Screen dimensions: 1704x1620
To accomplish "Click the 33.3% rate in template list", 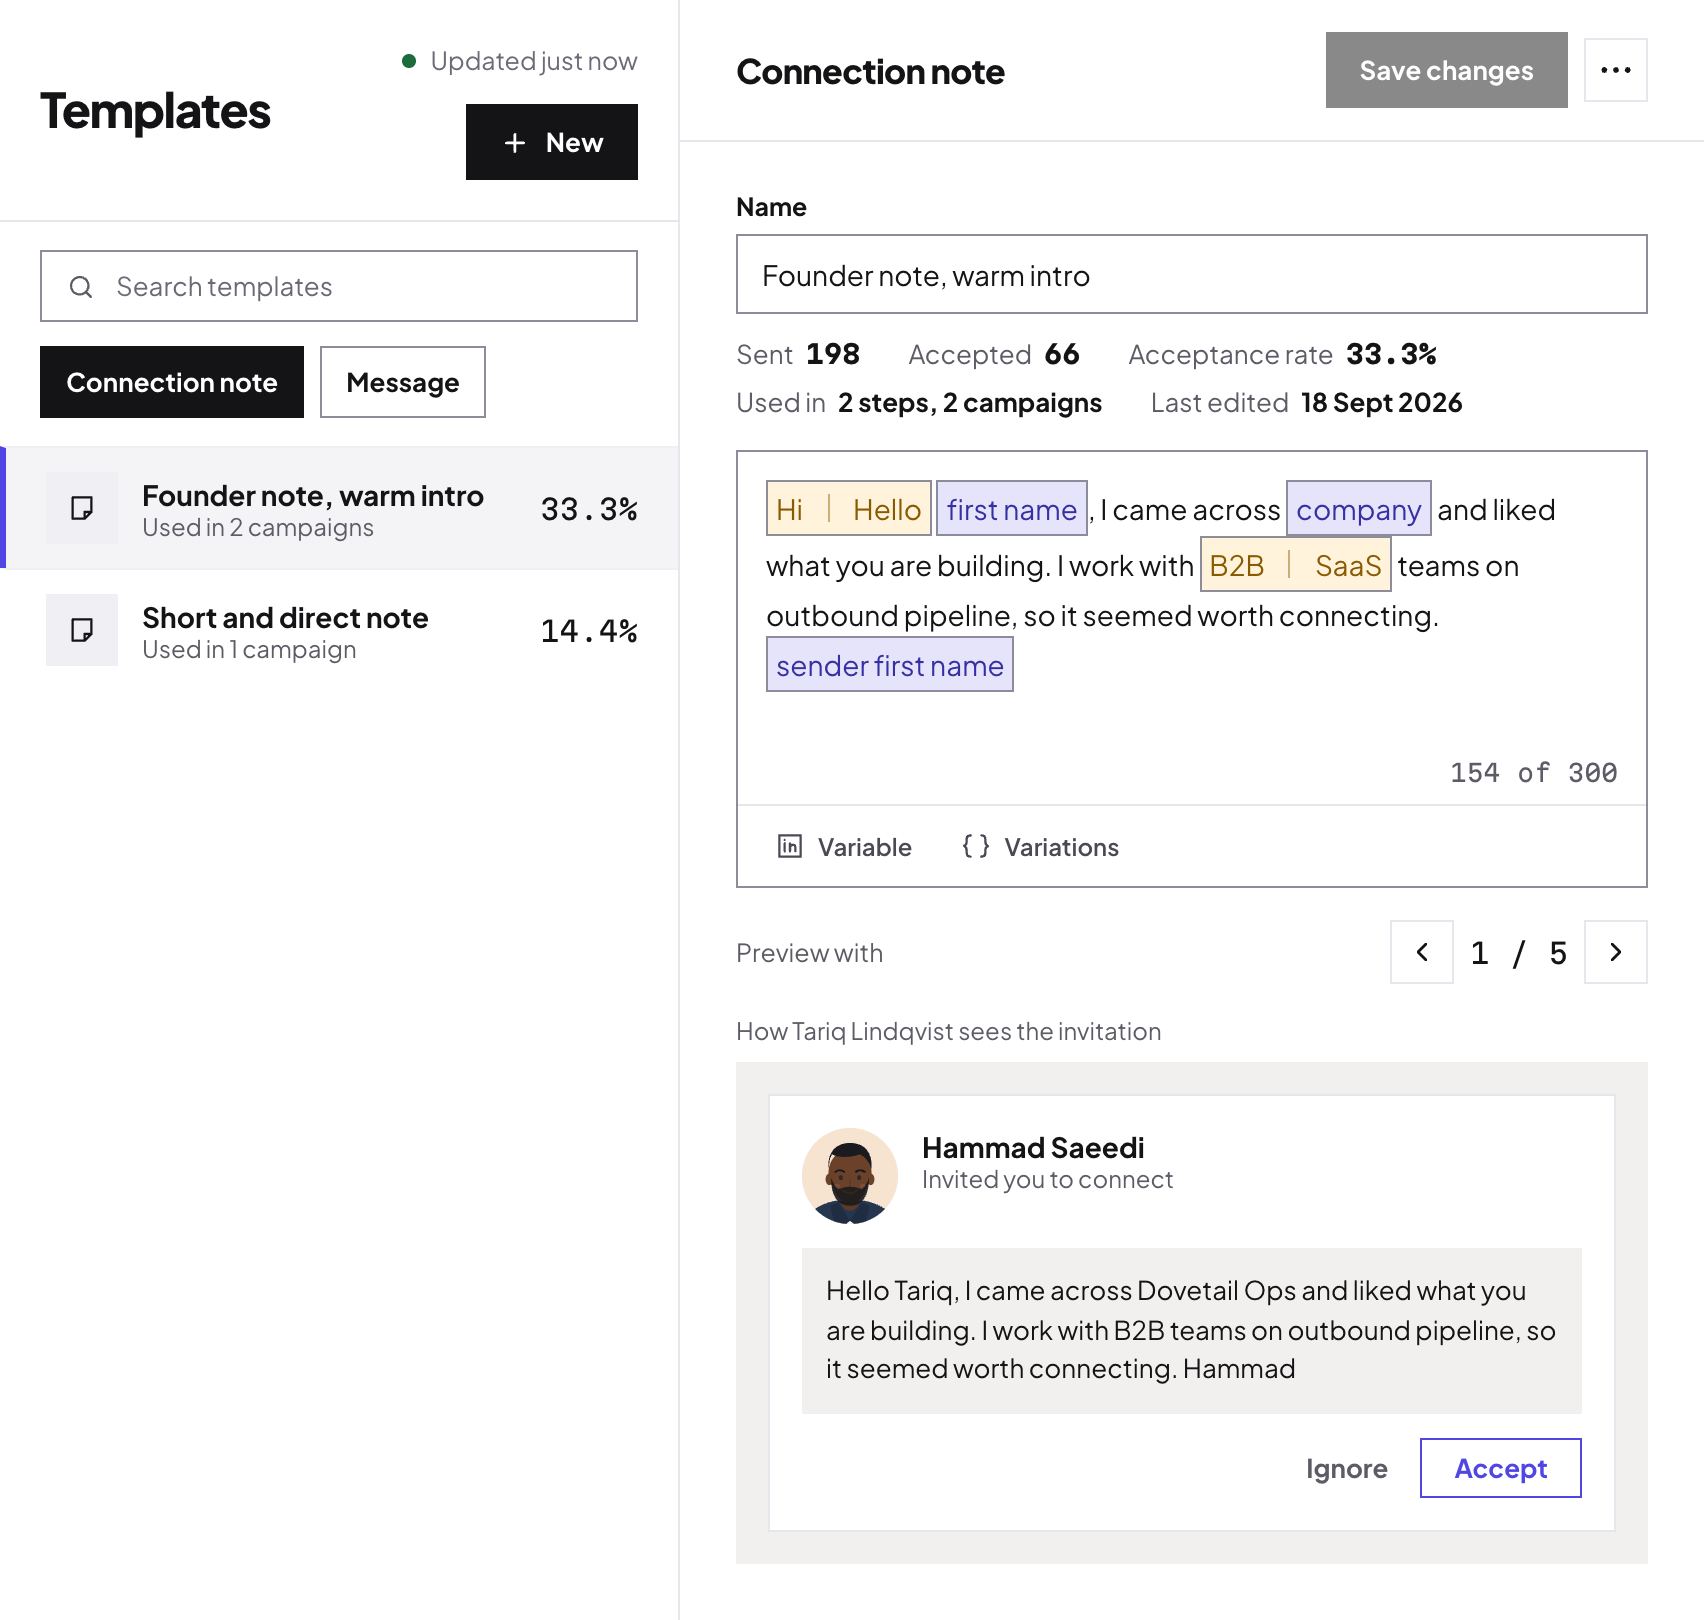I will tap(589, 508).
